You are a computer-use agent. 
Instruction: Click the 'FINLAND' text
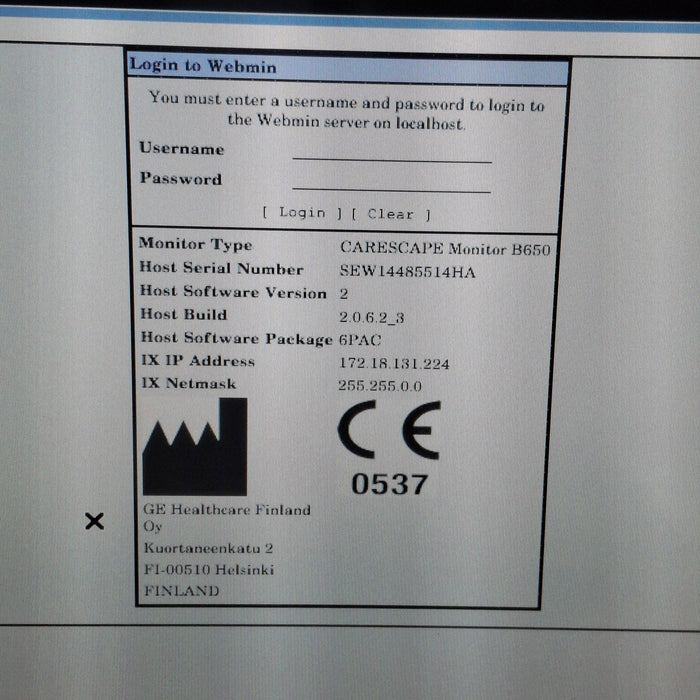182,591
